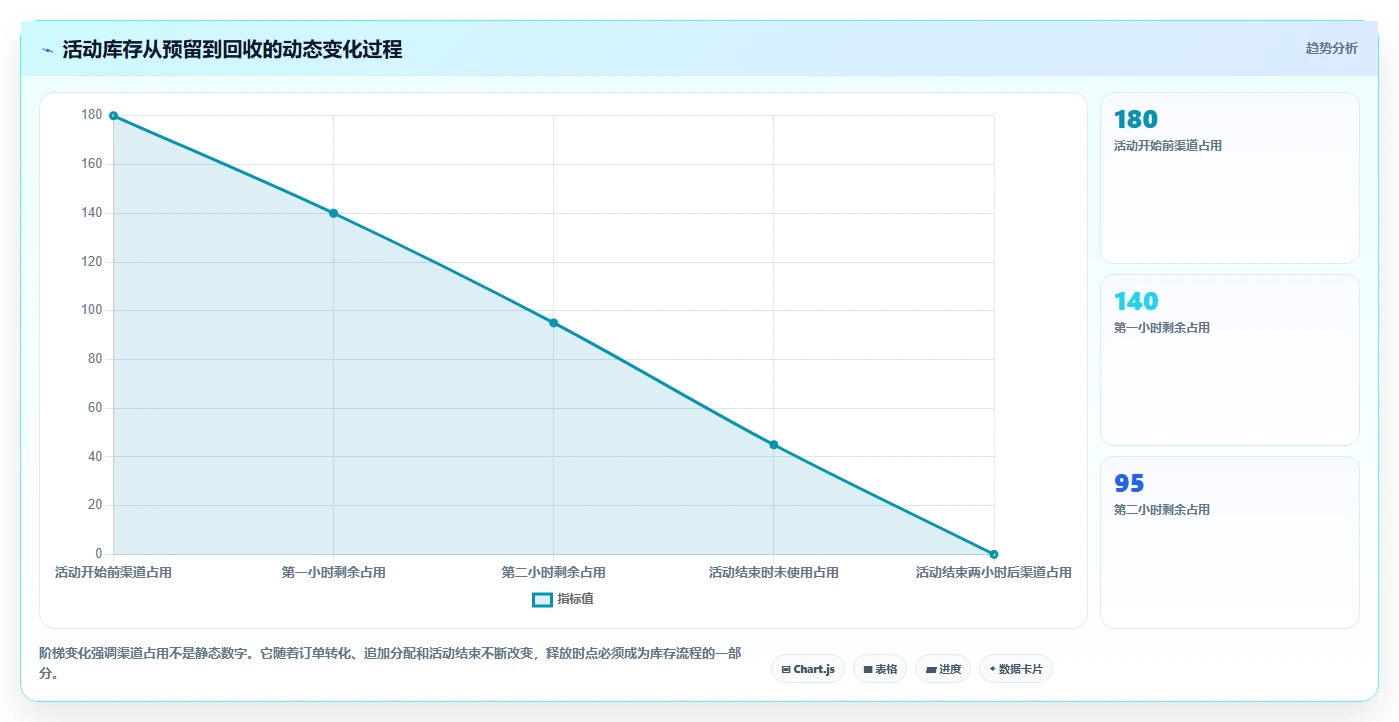Click the y-axis label 160
This screenshot has height=722, width=1399.
[x=92, y=164]
